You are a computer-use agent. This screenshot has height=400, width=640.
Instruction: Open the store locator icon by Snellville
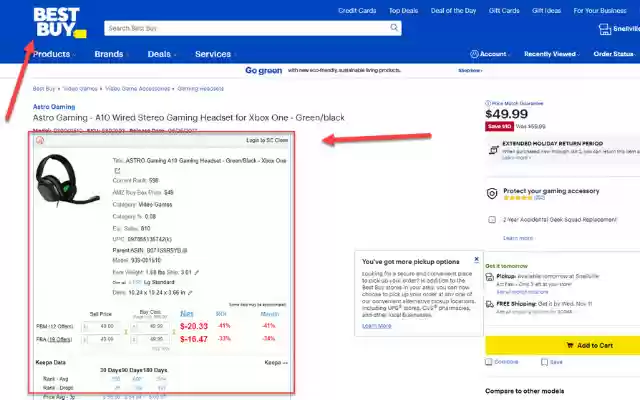[x=604, y=29]
